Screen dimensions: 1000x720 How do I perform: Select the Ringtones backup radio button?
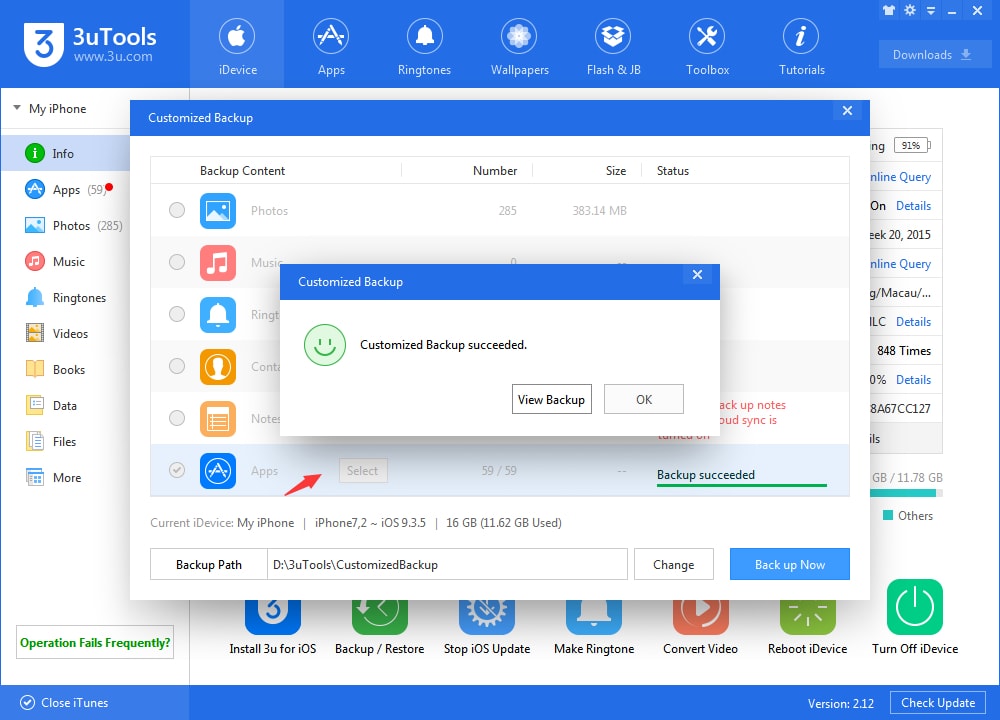tap(177, 314)
